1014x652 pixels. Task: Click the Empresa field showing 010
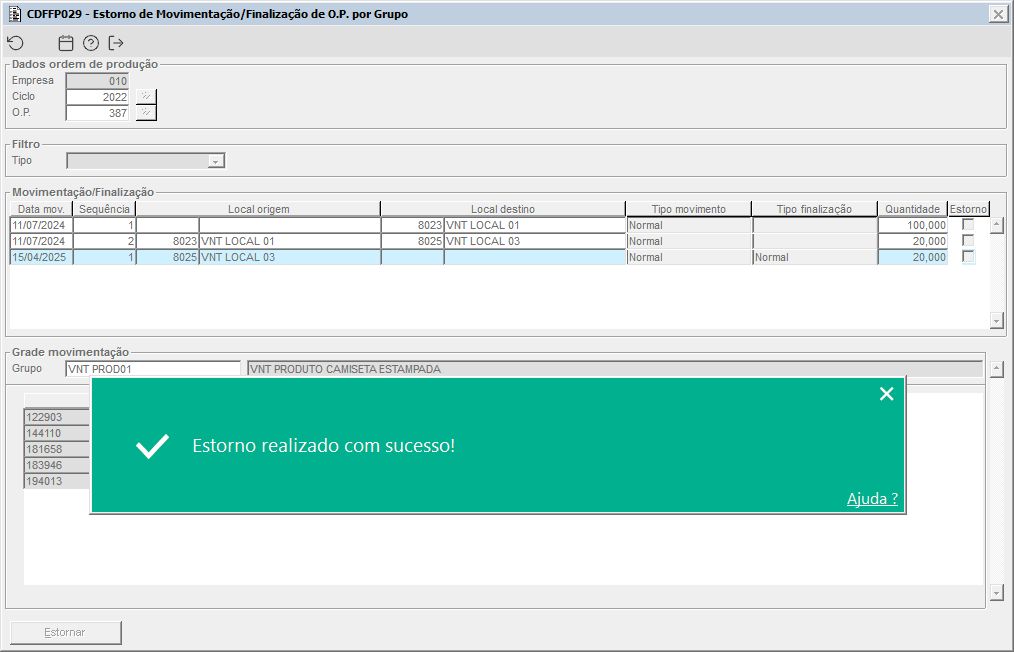click(97, 81)
